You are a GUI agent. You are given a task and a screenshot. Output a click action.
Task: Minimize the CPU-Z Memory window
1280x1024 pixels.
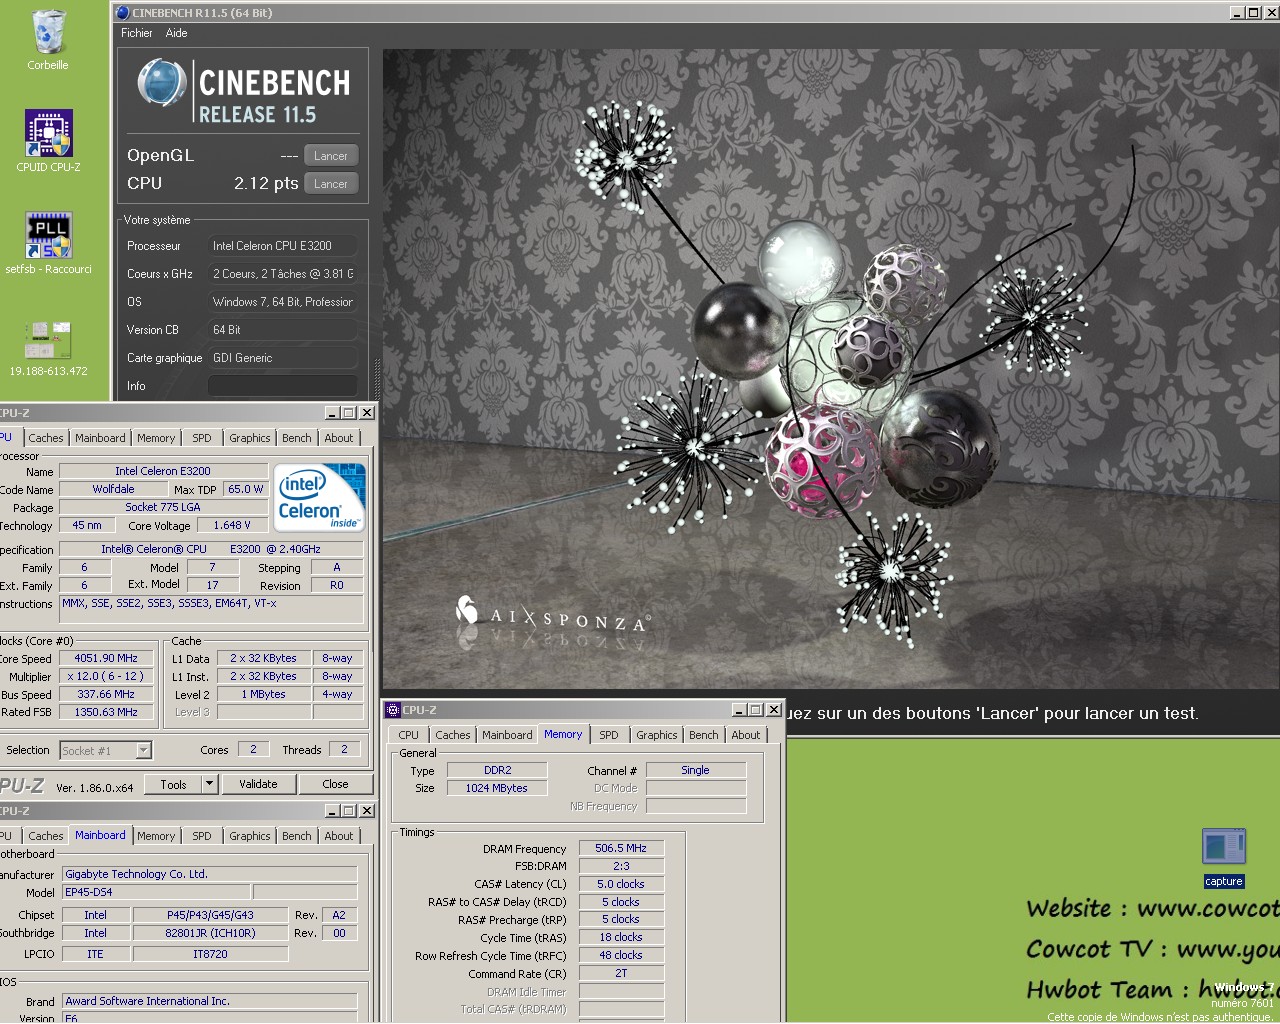tap(739, 710)
